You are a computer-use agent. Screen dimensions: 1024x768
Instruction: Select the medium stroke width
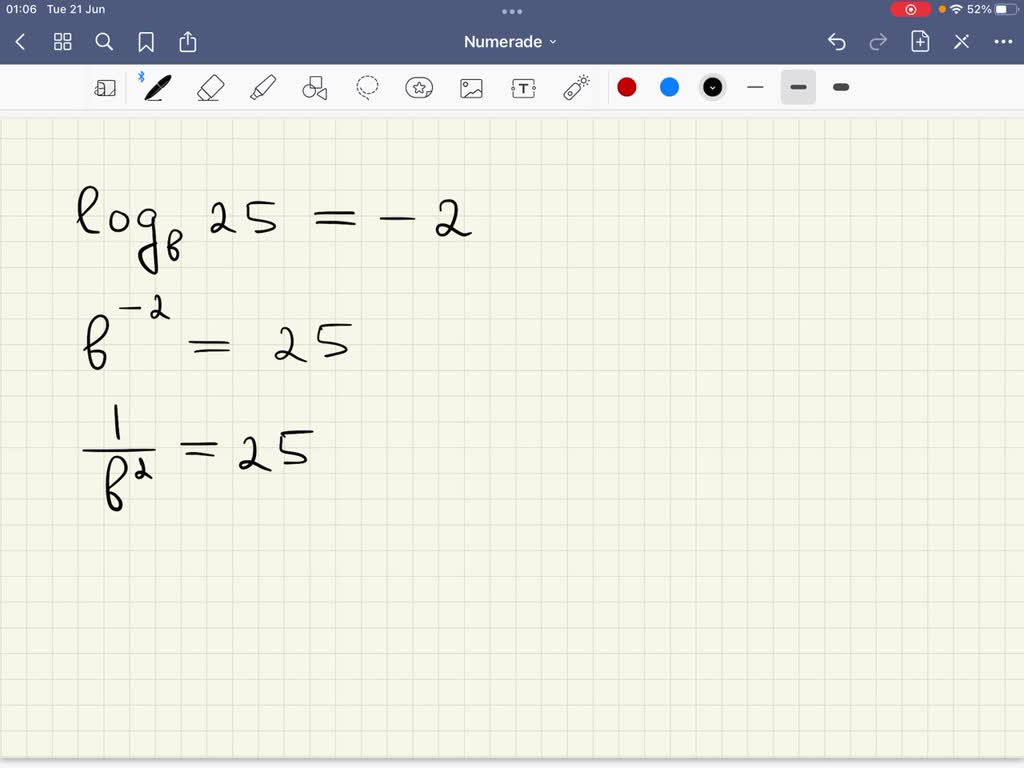798,87
